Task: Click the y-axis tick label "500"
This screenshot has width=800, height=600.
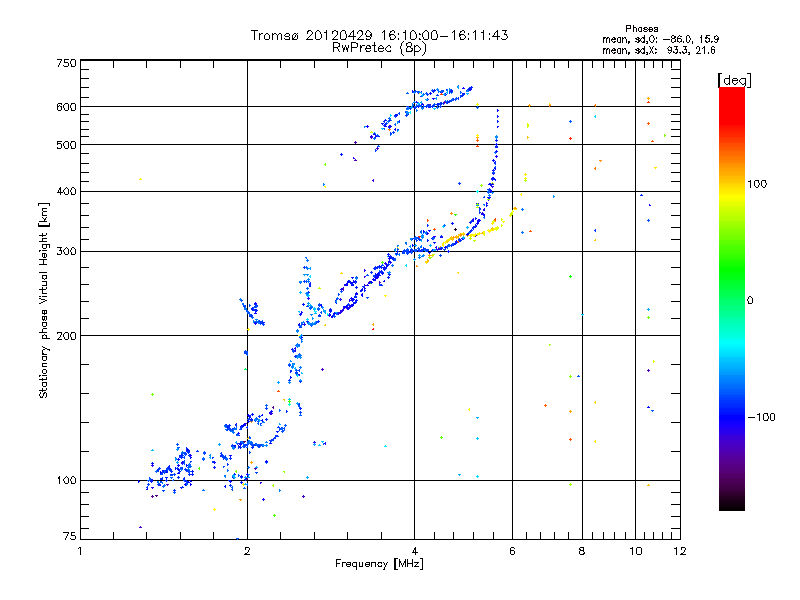Action: [66, 145]
